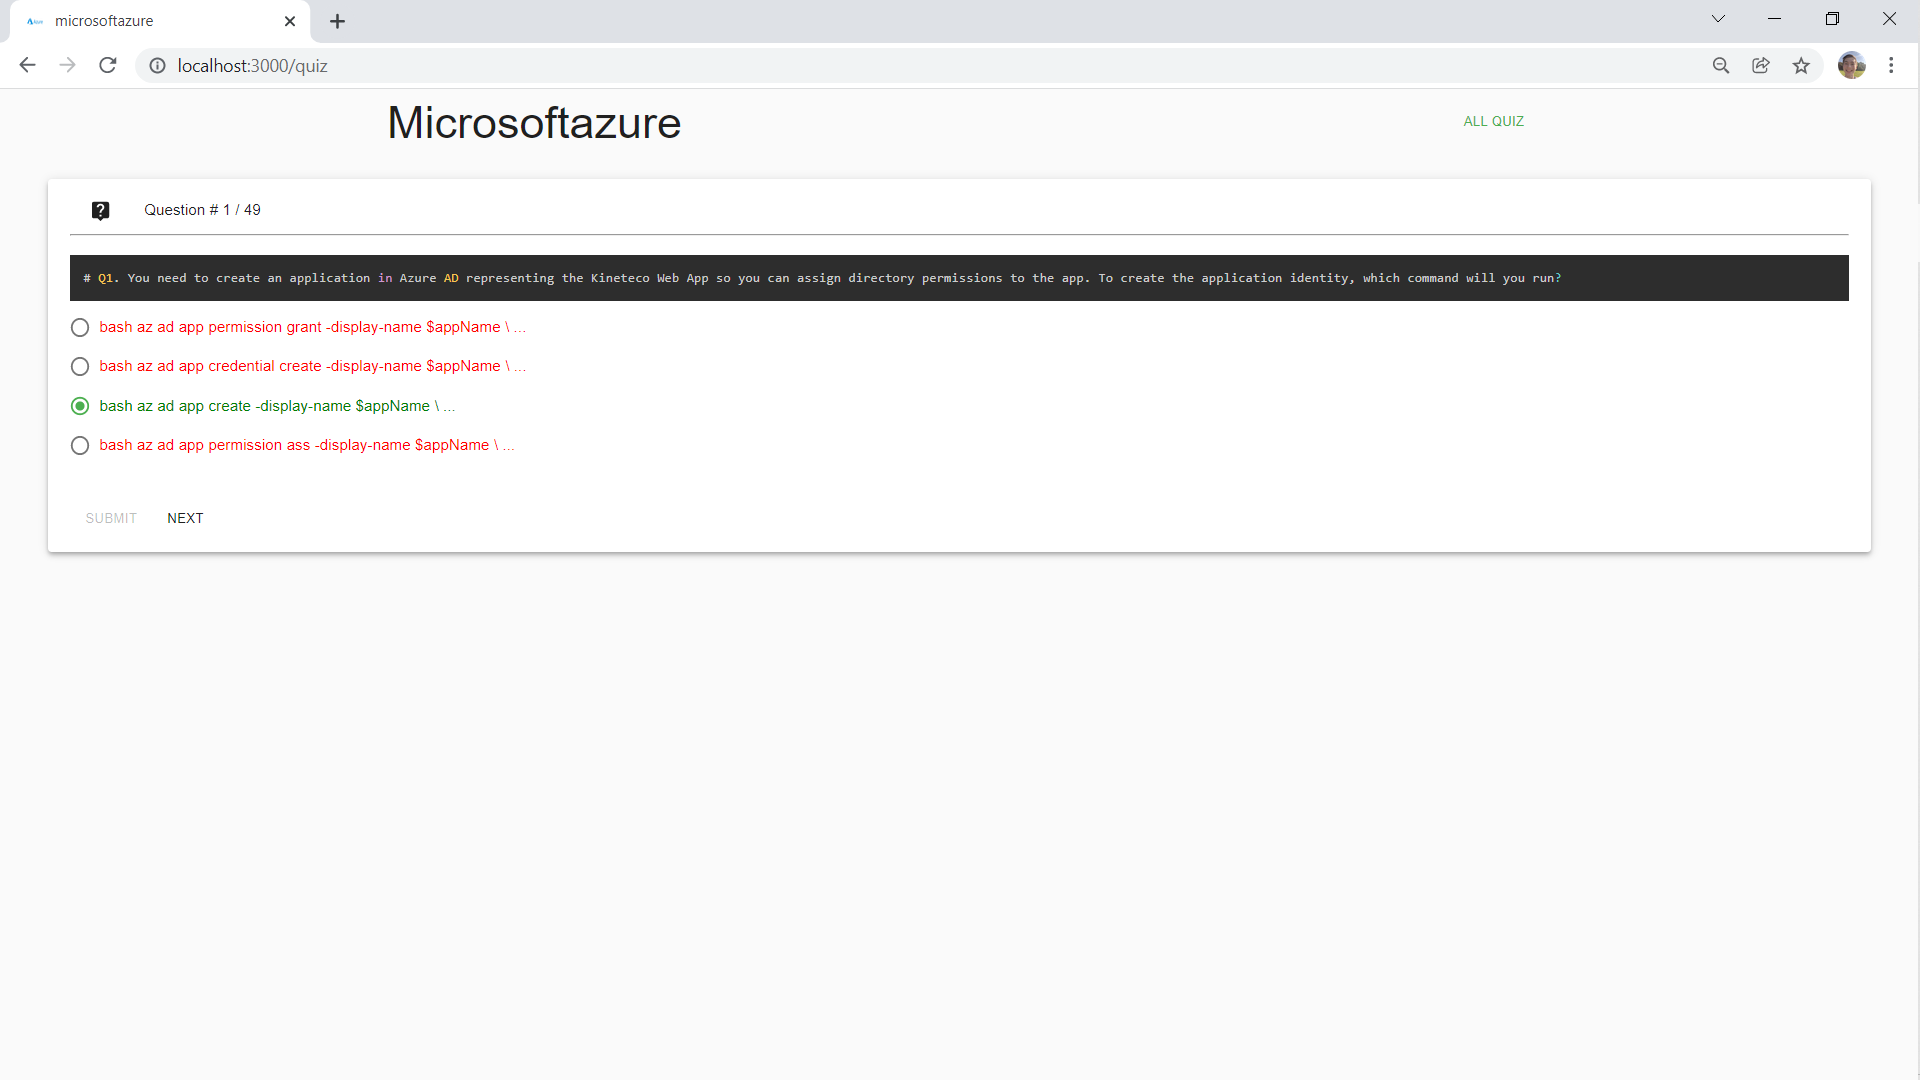
Task: Select the 'credential create' answer option
Action: tap(80, 367)
